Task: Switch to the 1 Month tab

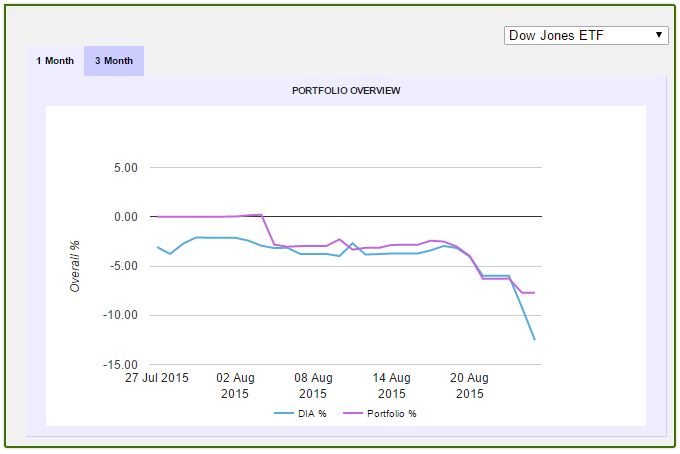Action: [55, 61]
